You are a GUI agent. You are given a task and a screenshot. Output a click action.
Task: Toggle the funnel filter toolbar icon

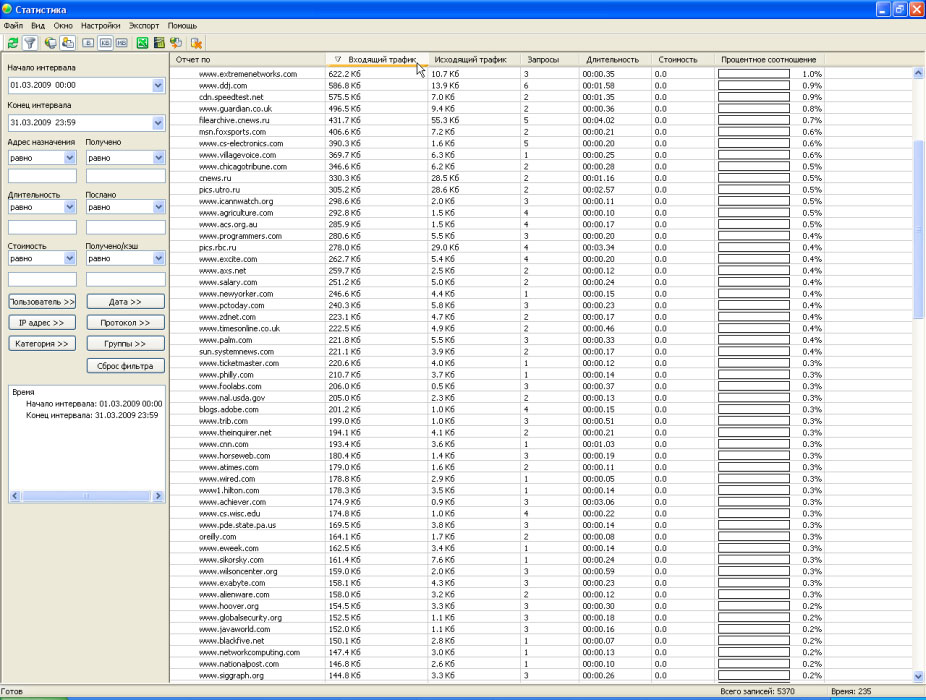point(30,43)
